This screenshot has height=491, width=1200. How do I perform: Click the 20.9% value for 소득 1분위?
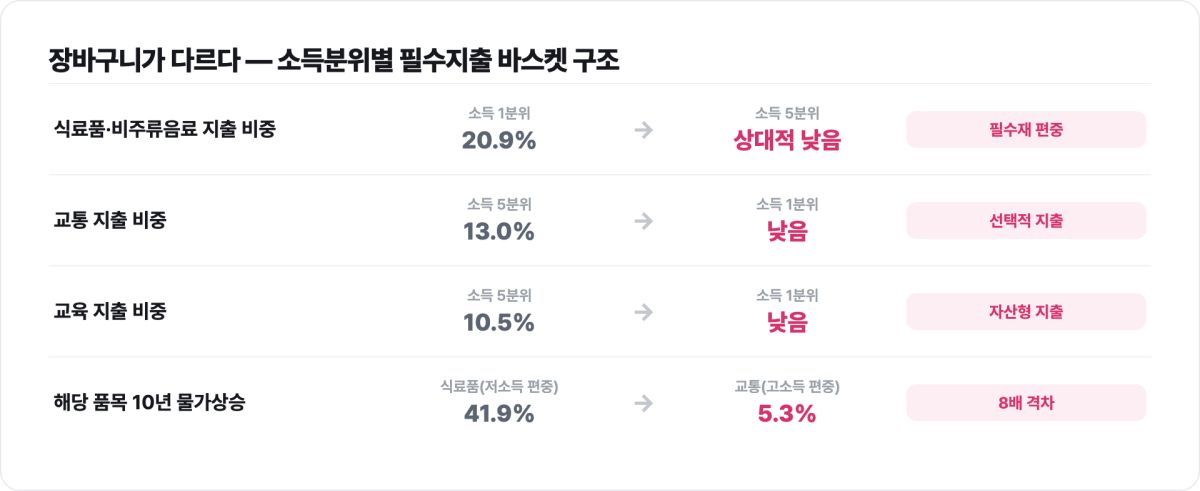click(499, 141)
